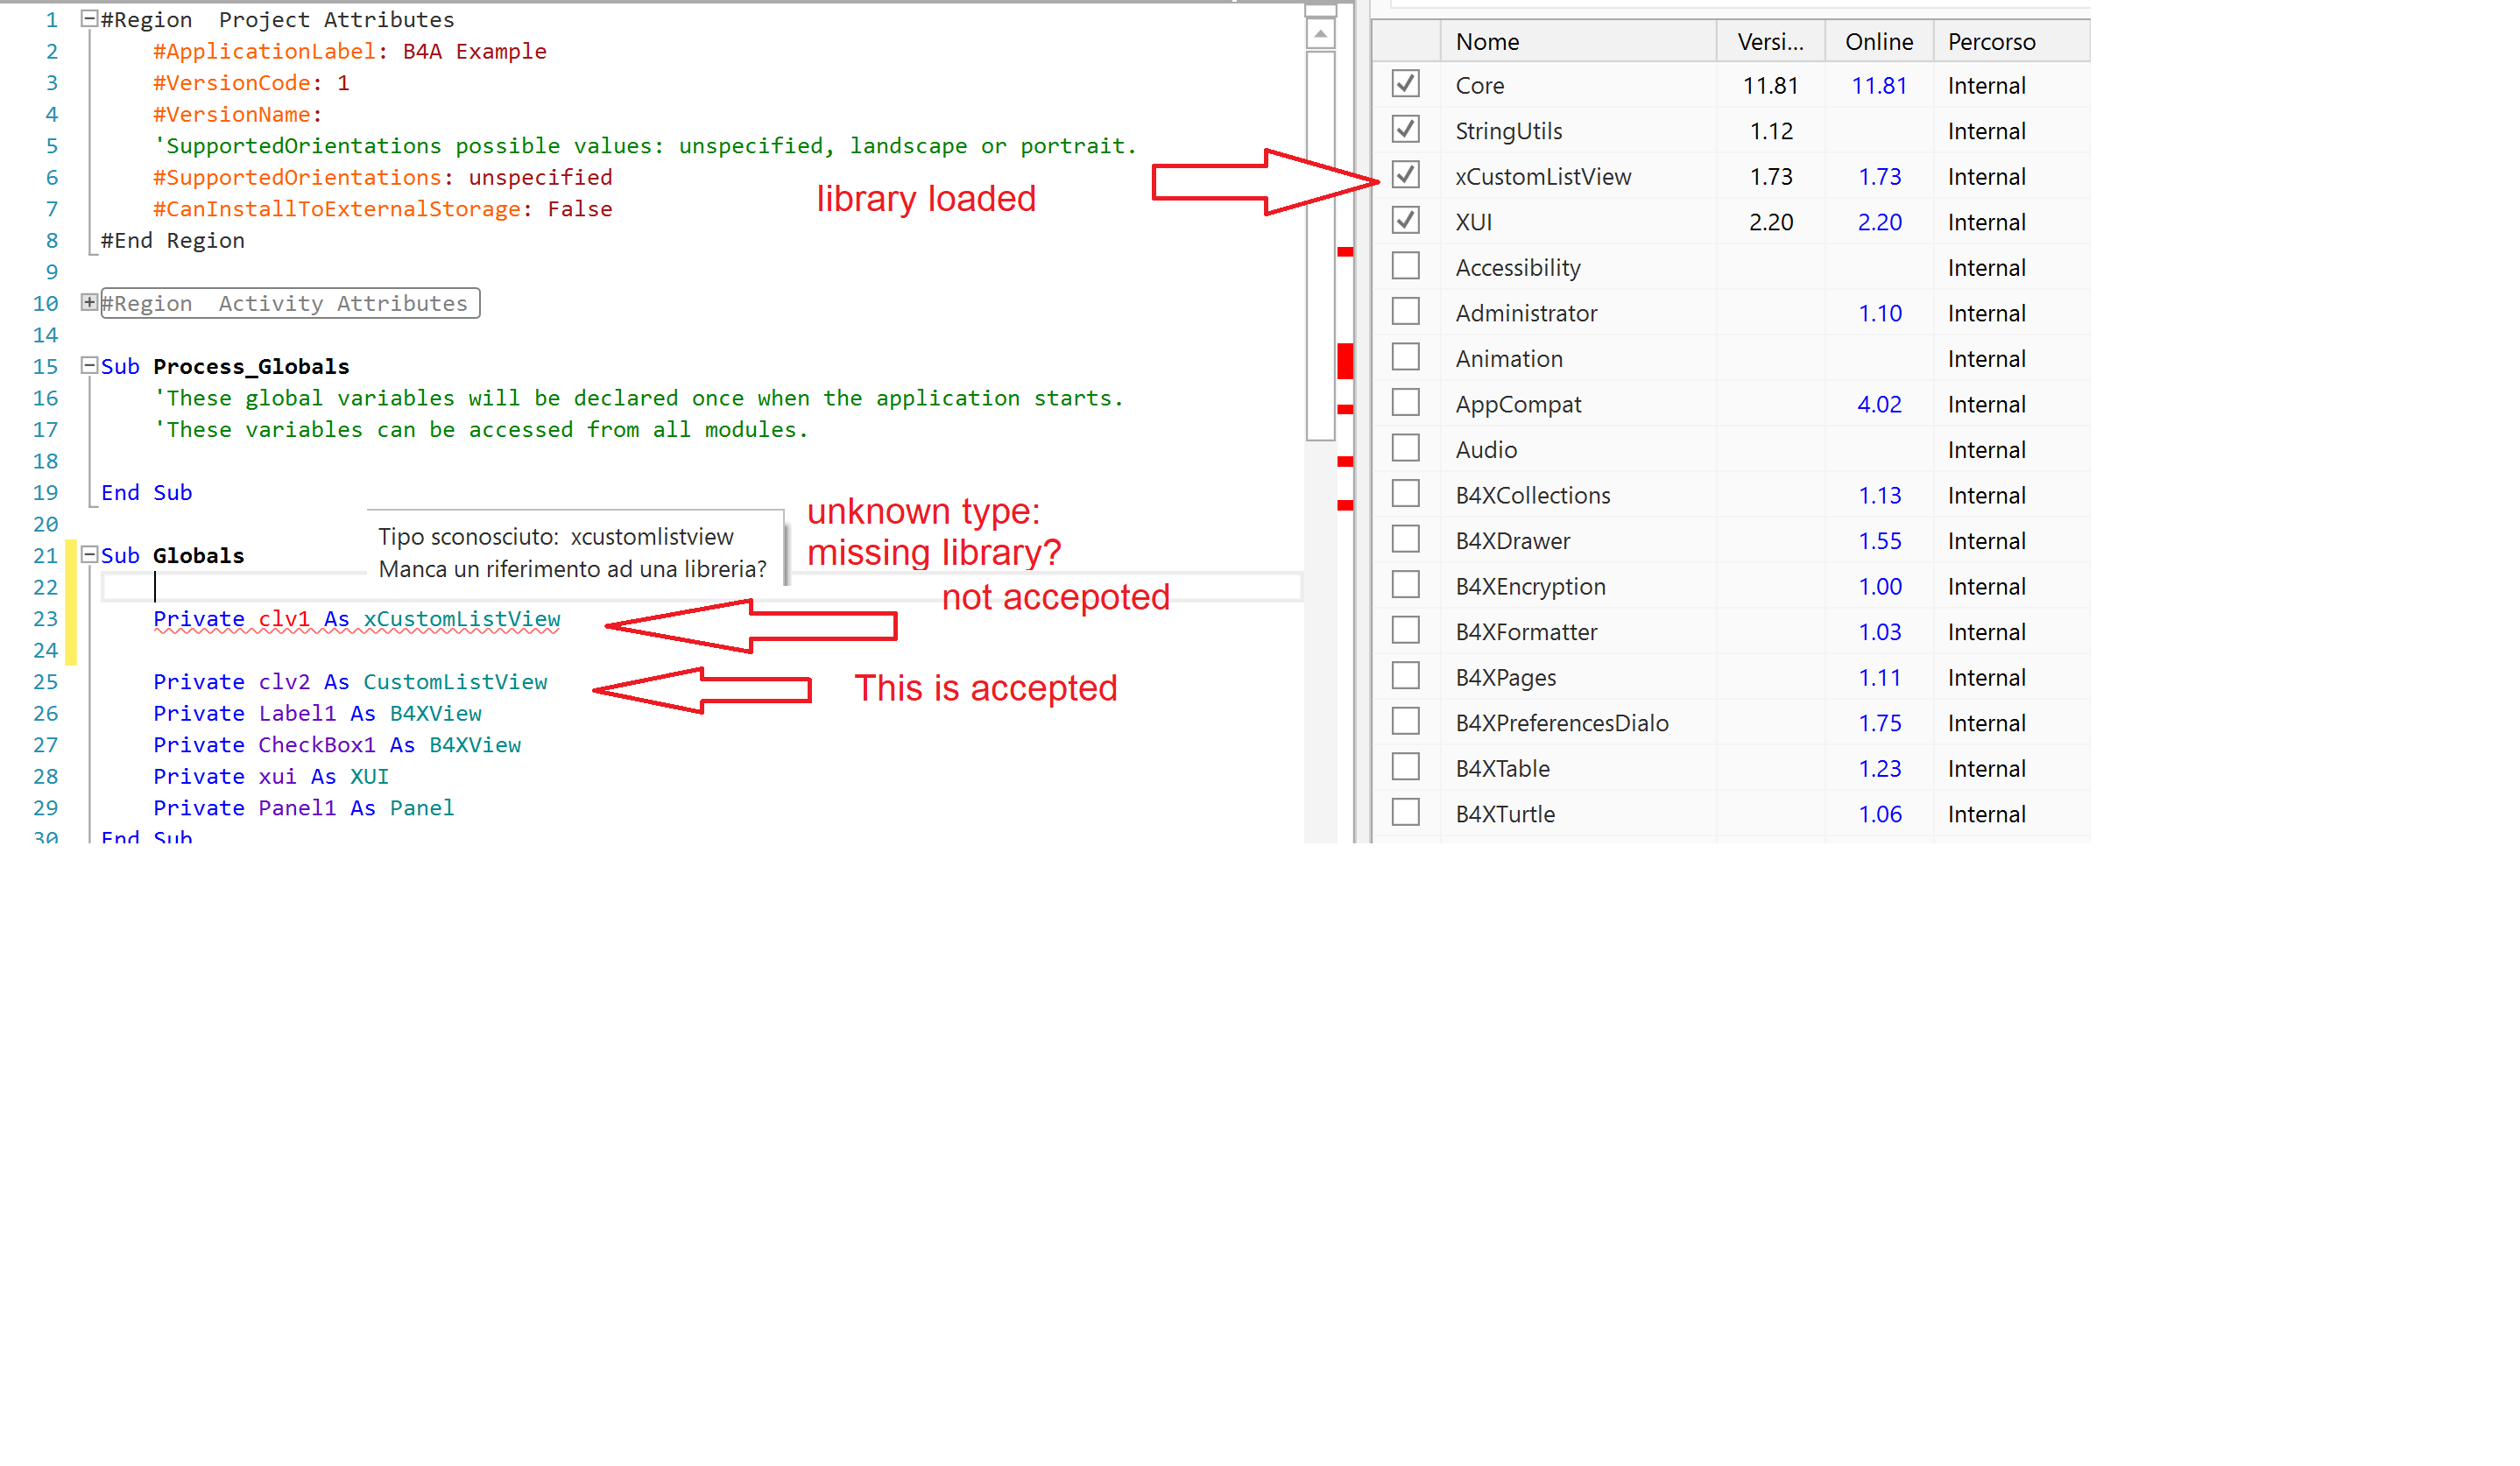Click underlined xCustomListView type on line 23
Viewport: 2520px width, 1466px height.
[x=461, y=619]
